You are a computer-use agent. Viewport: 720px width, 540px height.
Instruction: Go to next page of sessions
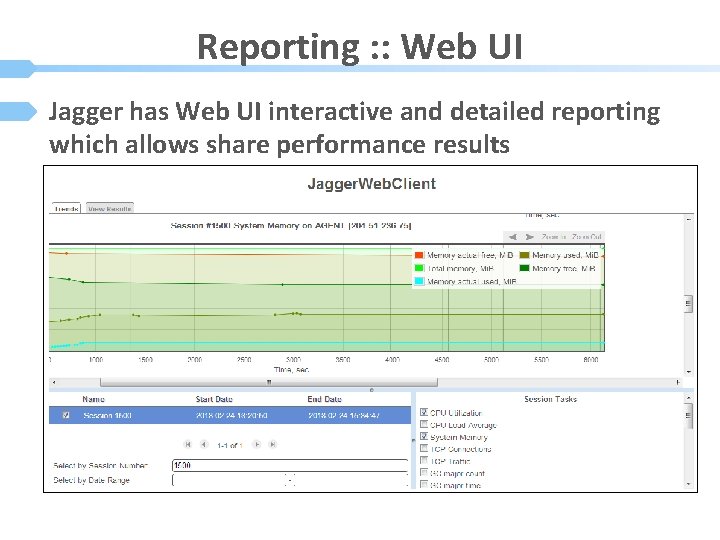pos(257,444)
